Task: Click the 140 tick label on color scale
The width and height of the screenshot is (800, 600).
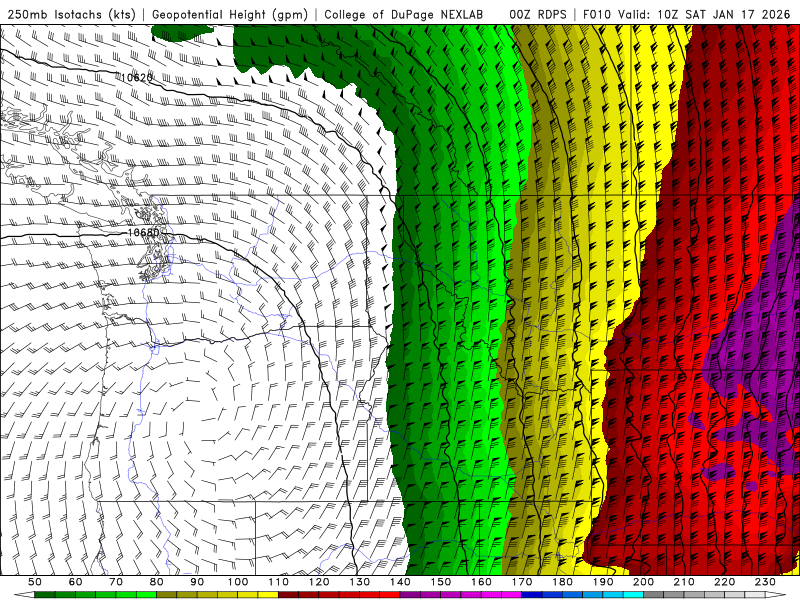Action: coord(400,582)
